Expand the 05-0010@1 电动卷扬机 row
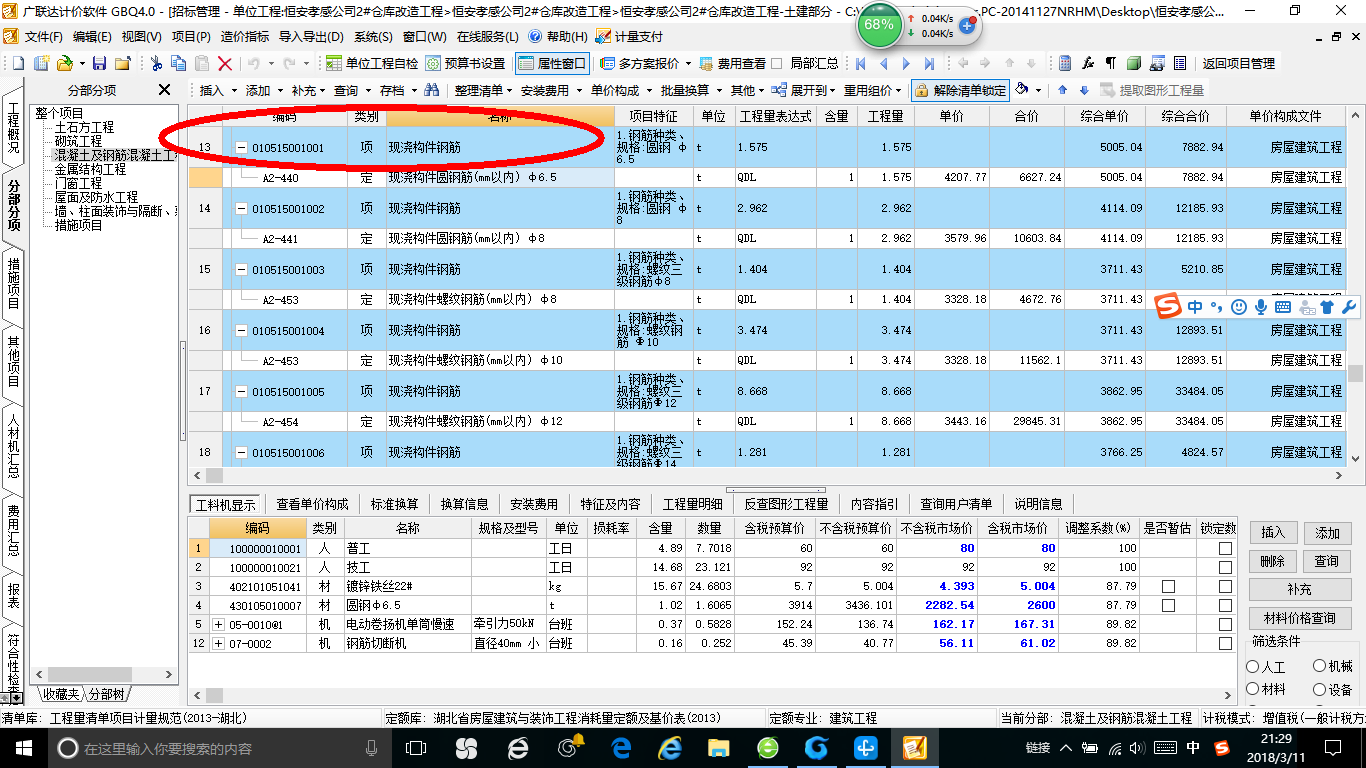The width and height of the screenshot is (1366, 768). (x=219, y=624)
